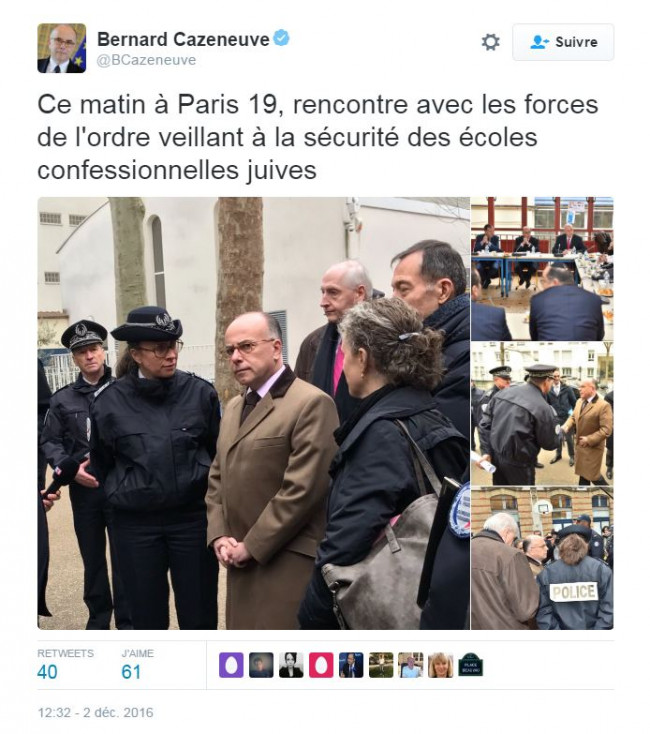Image resolution: width=650 pixels, height=734 pixels.
Task: Open the Bernard Cazeneuve name link
Action: 183,39
